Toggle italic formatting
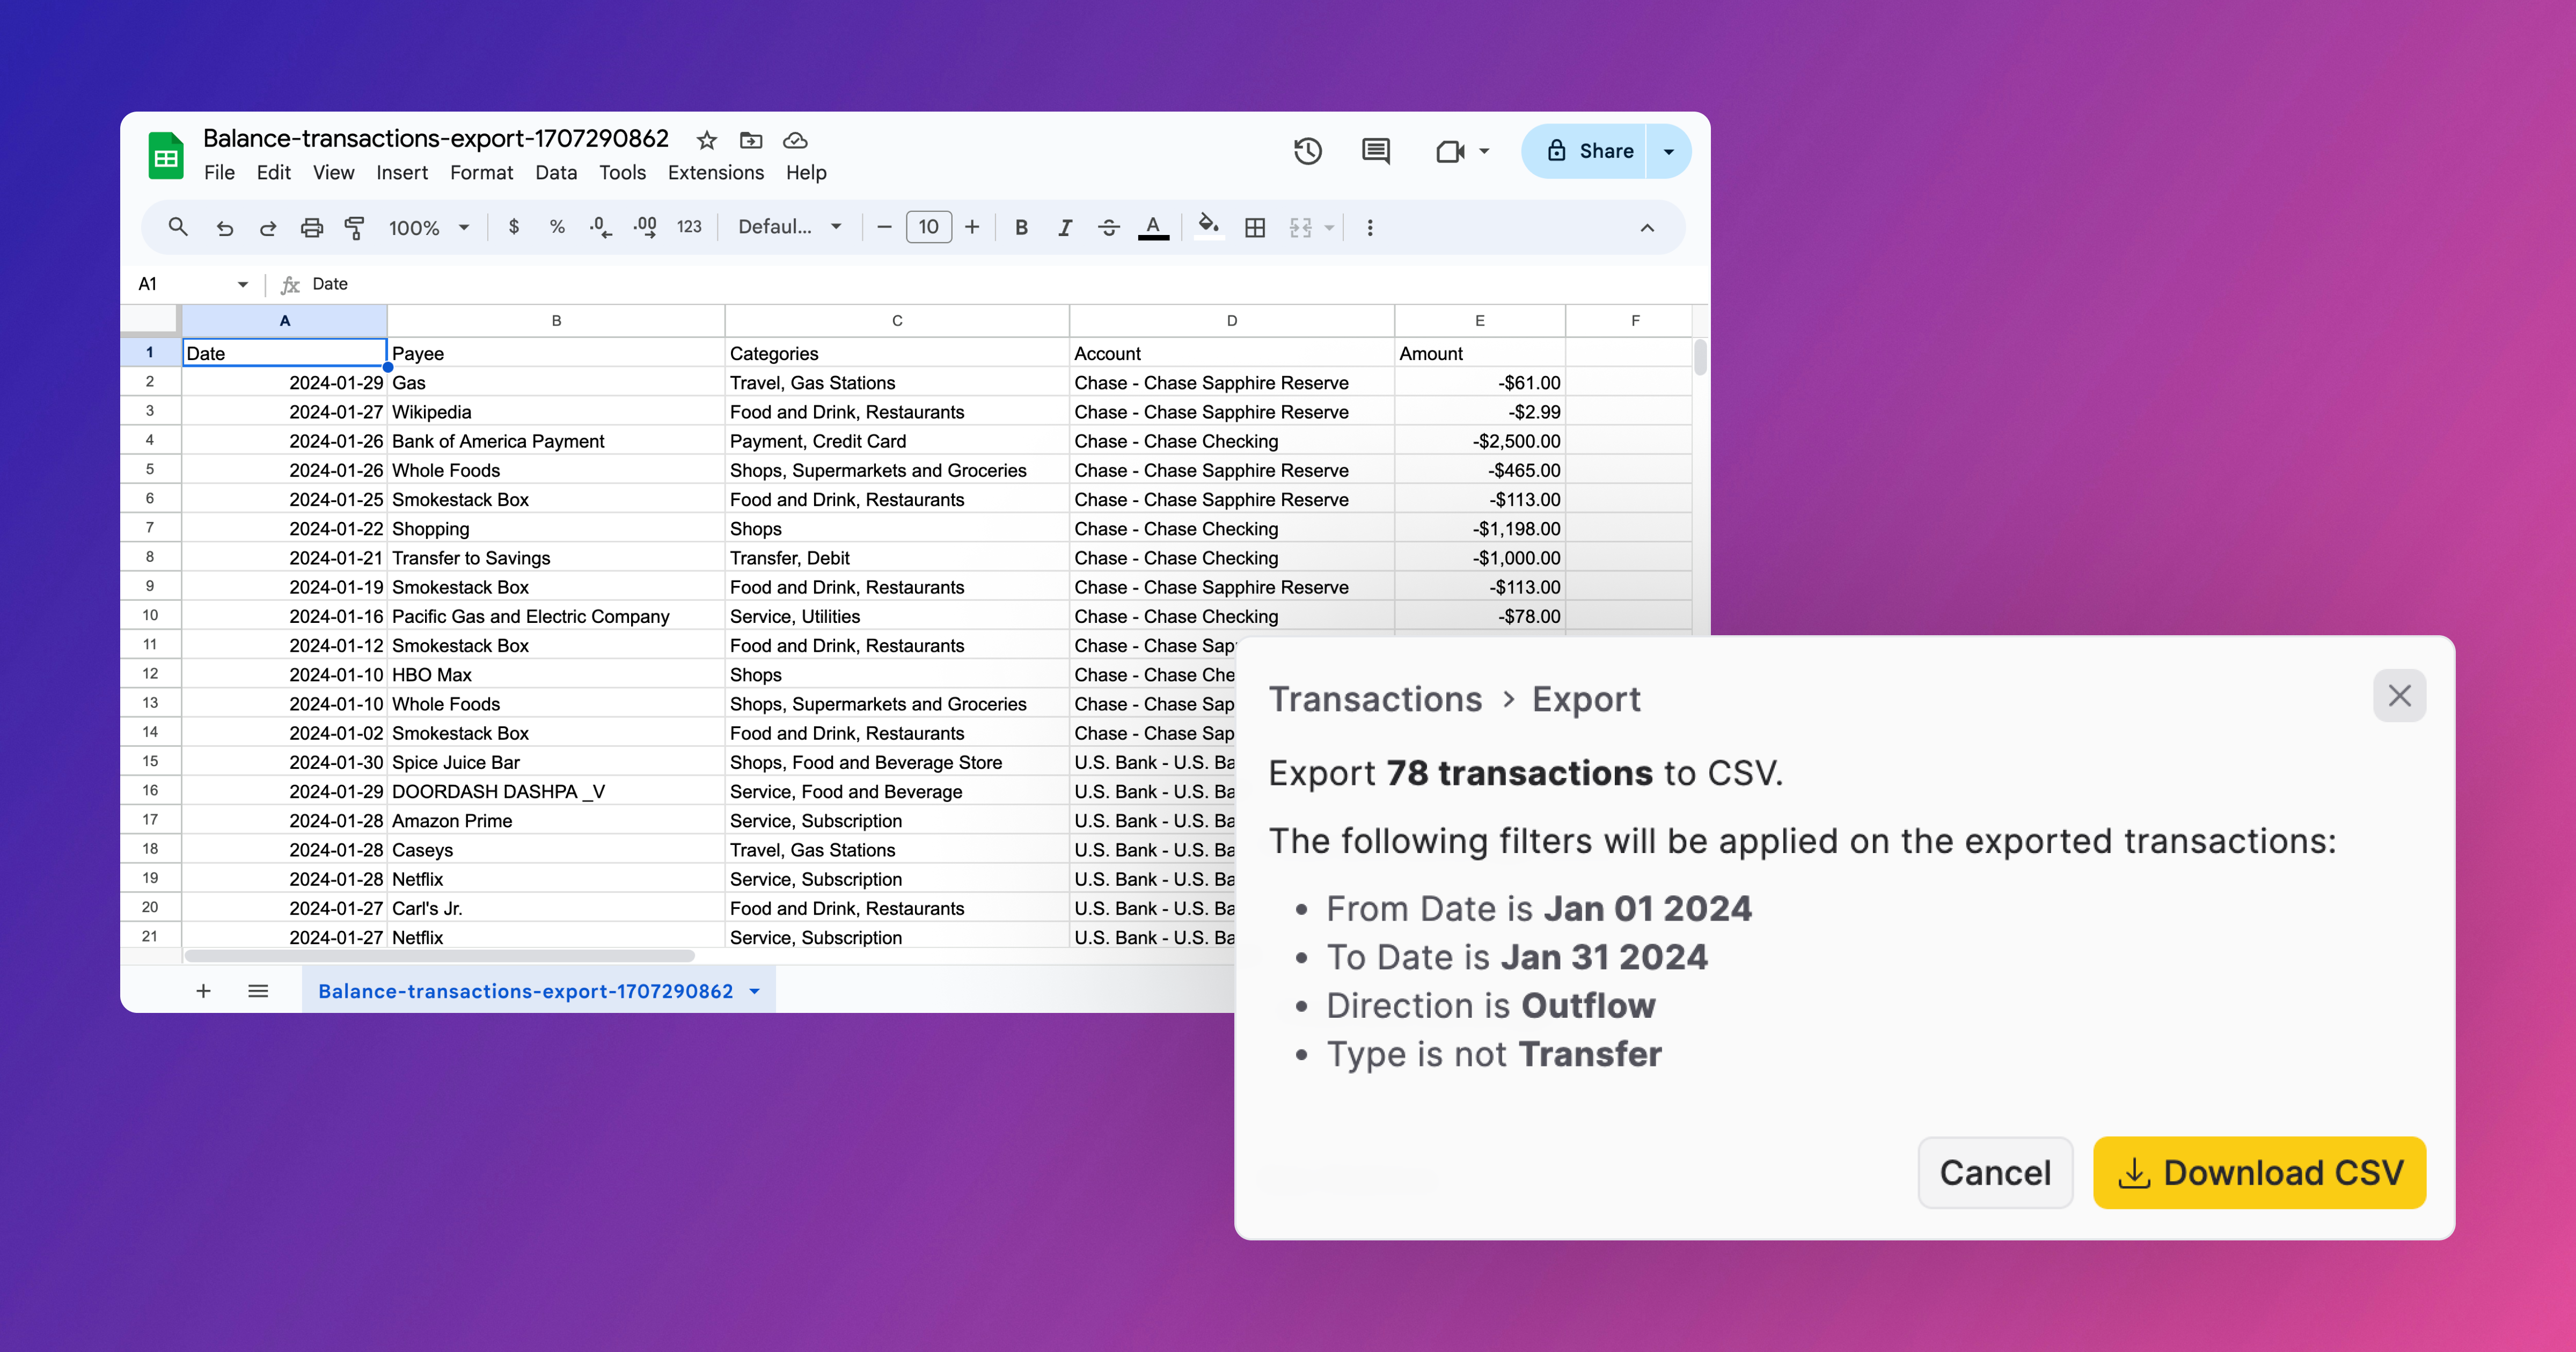This screenshot has width=2576, height=1352. pyautogui.click(x=1064, y=227)
